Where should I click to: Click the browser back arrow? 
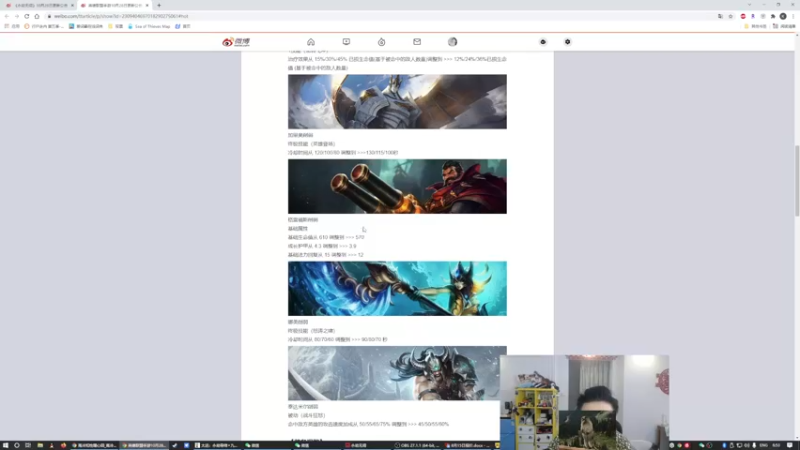coord(7,16)
